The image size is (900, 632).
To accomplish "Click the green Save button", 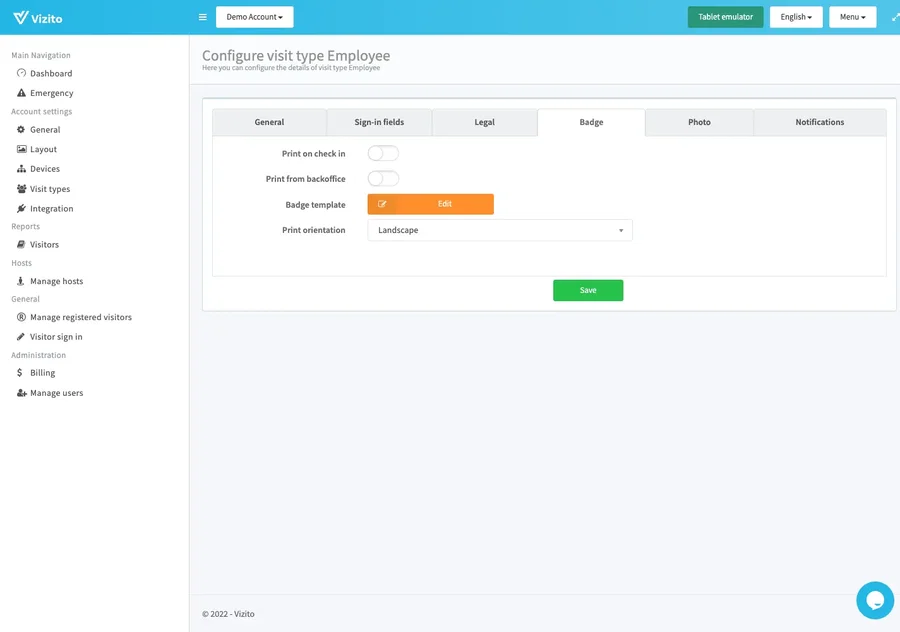I will 588,290.
